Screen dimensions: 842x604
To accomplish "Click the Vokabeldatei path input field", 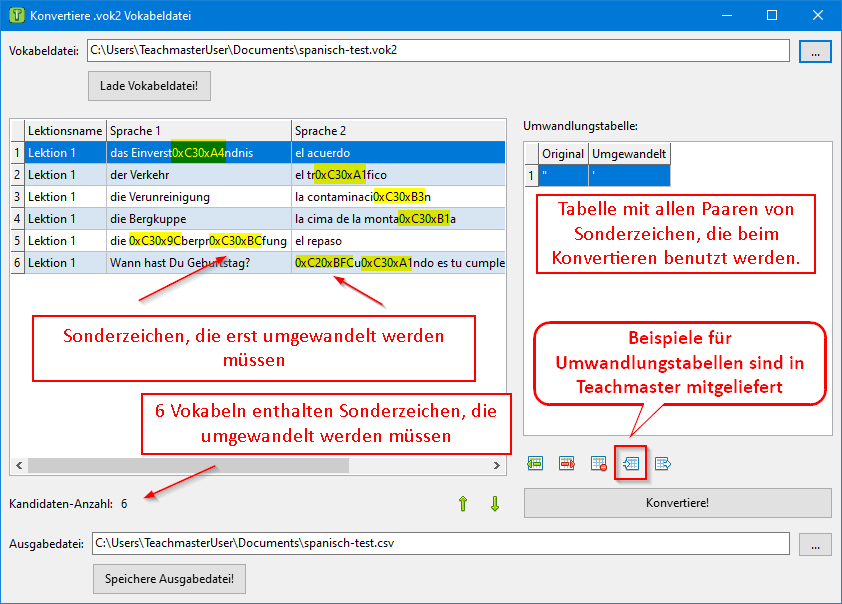I will coord(438,50).
